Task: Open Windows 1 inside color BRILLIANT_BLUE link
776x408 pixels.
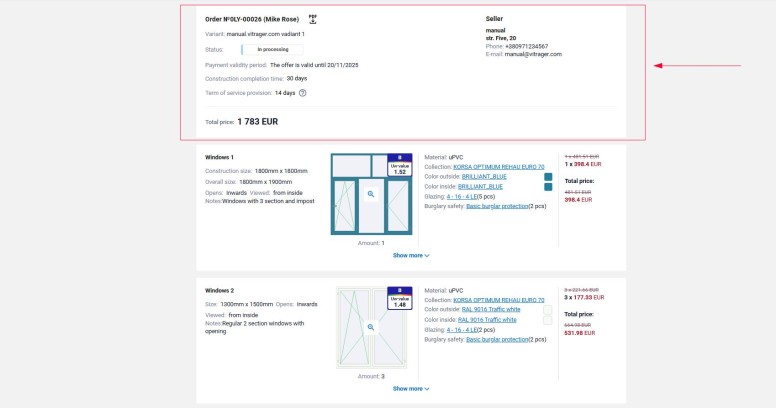Action: click(x=480, y=186)
